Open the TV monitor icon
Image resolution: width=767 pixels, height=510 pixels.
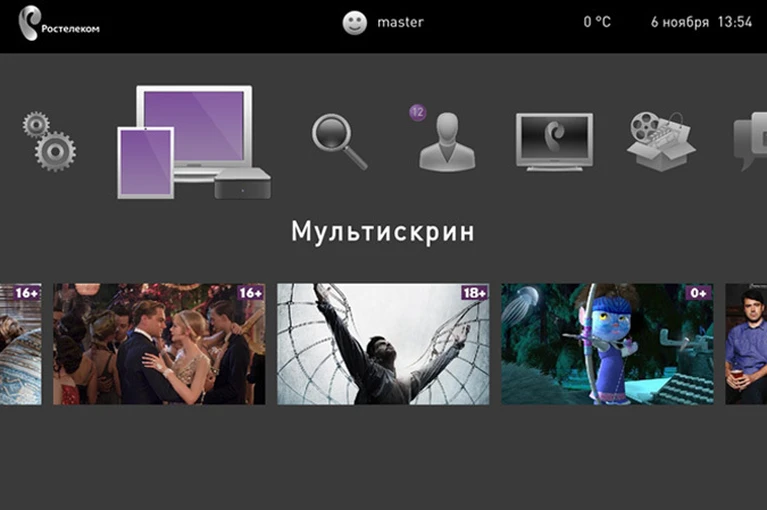click(554, 142)
